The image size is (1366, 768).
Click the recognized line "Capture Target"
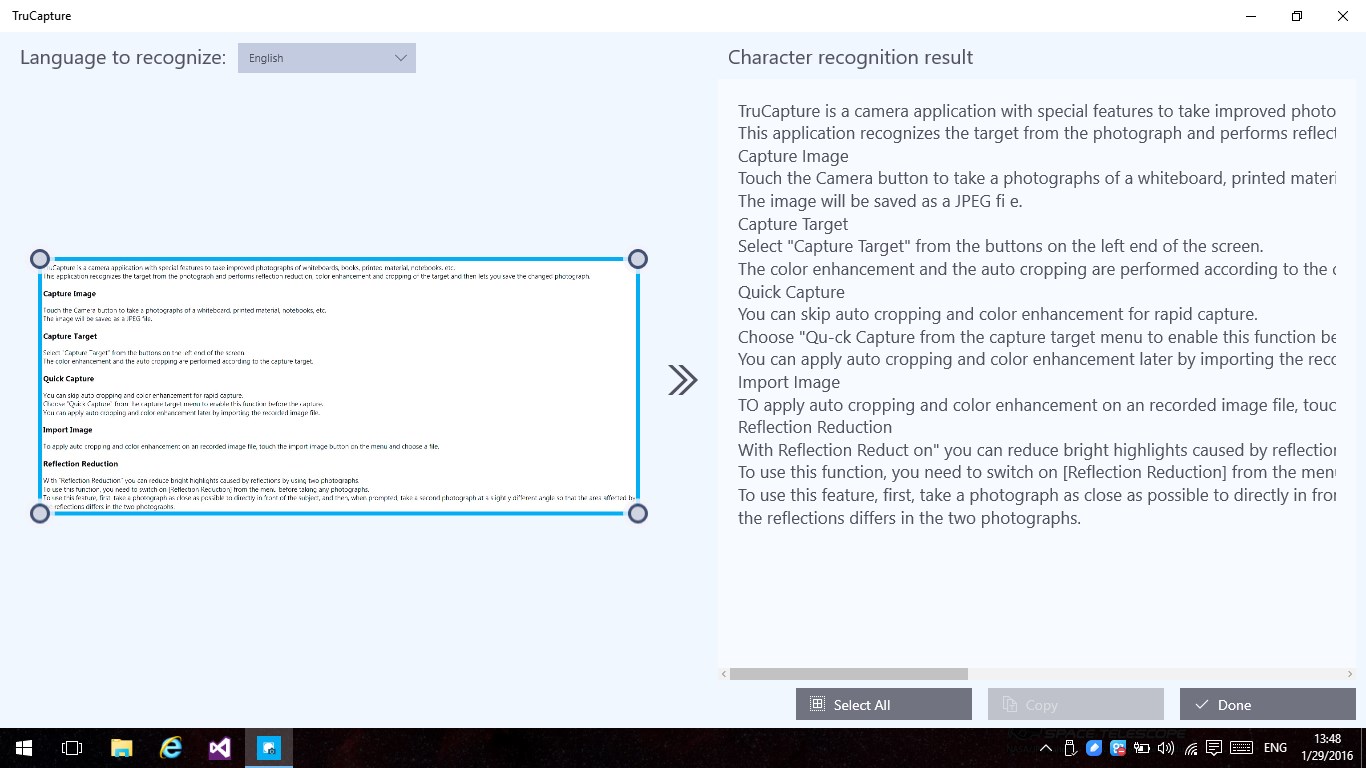pos(793,224)
